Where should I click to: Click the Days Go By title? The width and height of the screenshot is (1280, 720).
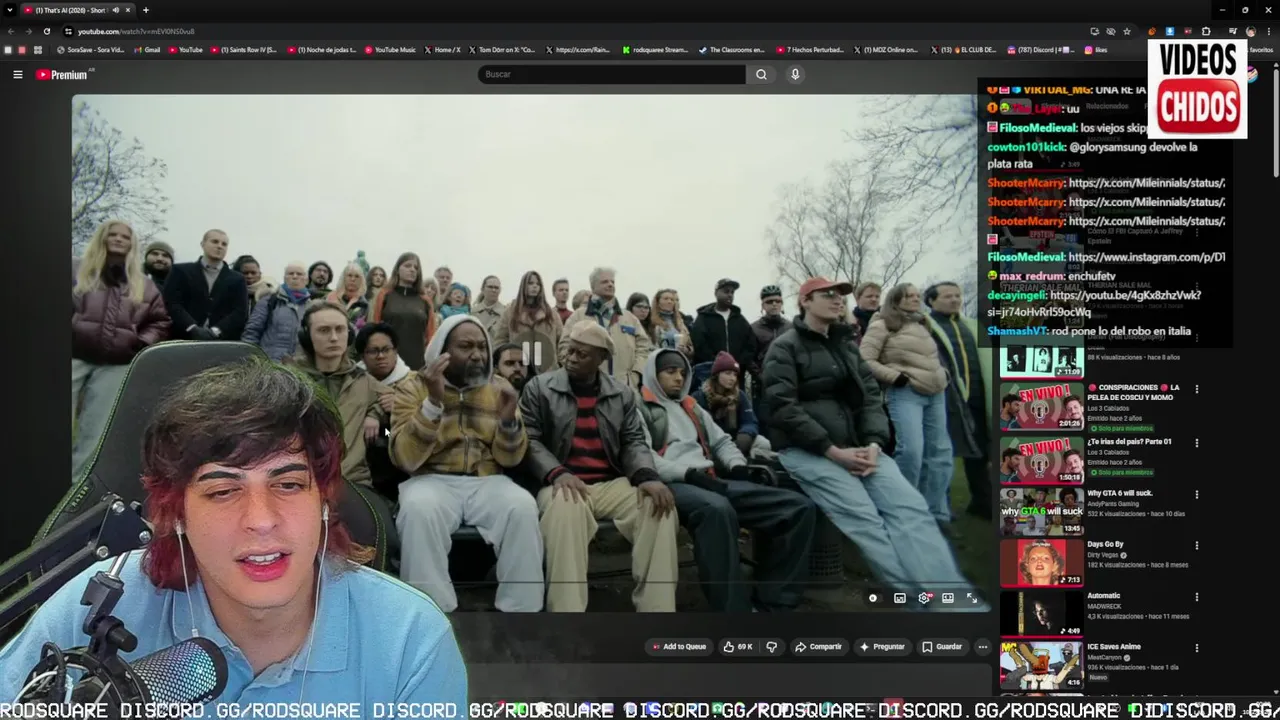pos(1105,545)
